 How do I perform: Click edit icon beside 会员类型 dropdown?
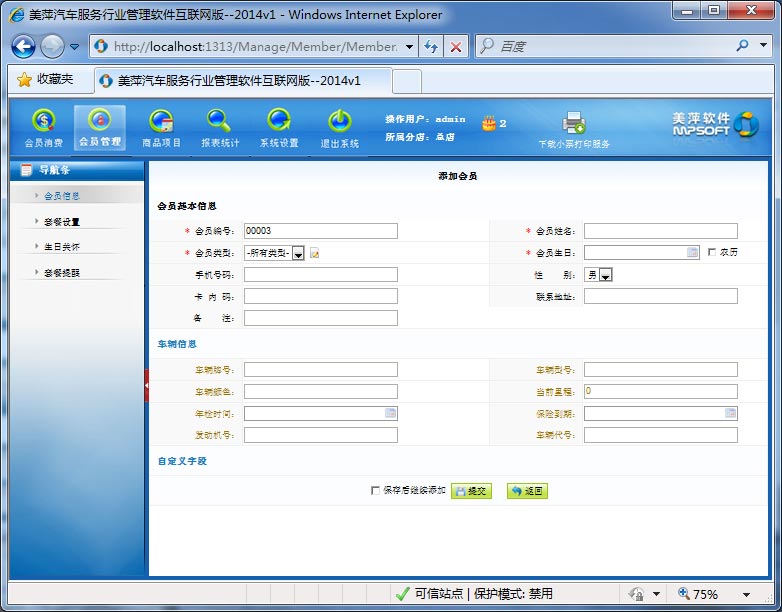[x=315, y=254]
